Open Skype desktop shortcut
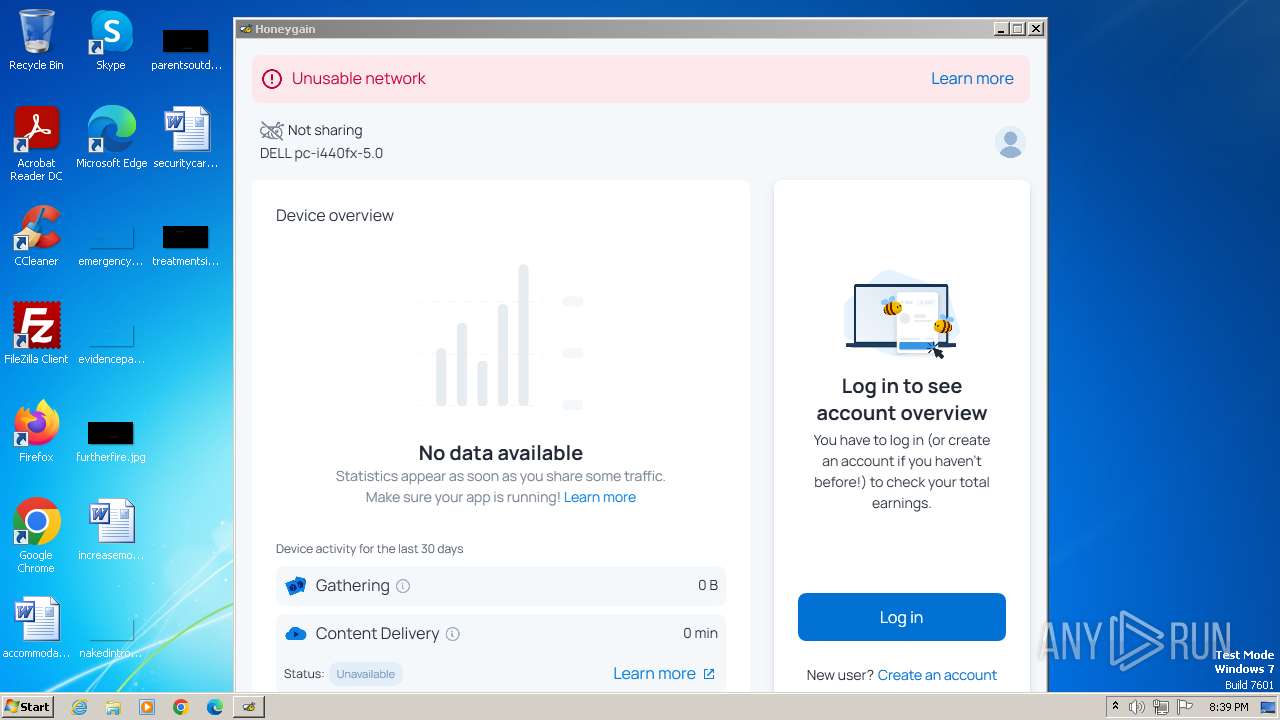The width and height of the screenshot is (1280, 720). 110,41
